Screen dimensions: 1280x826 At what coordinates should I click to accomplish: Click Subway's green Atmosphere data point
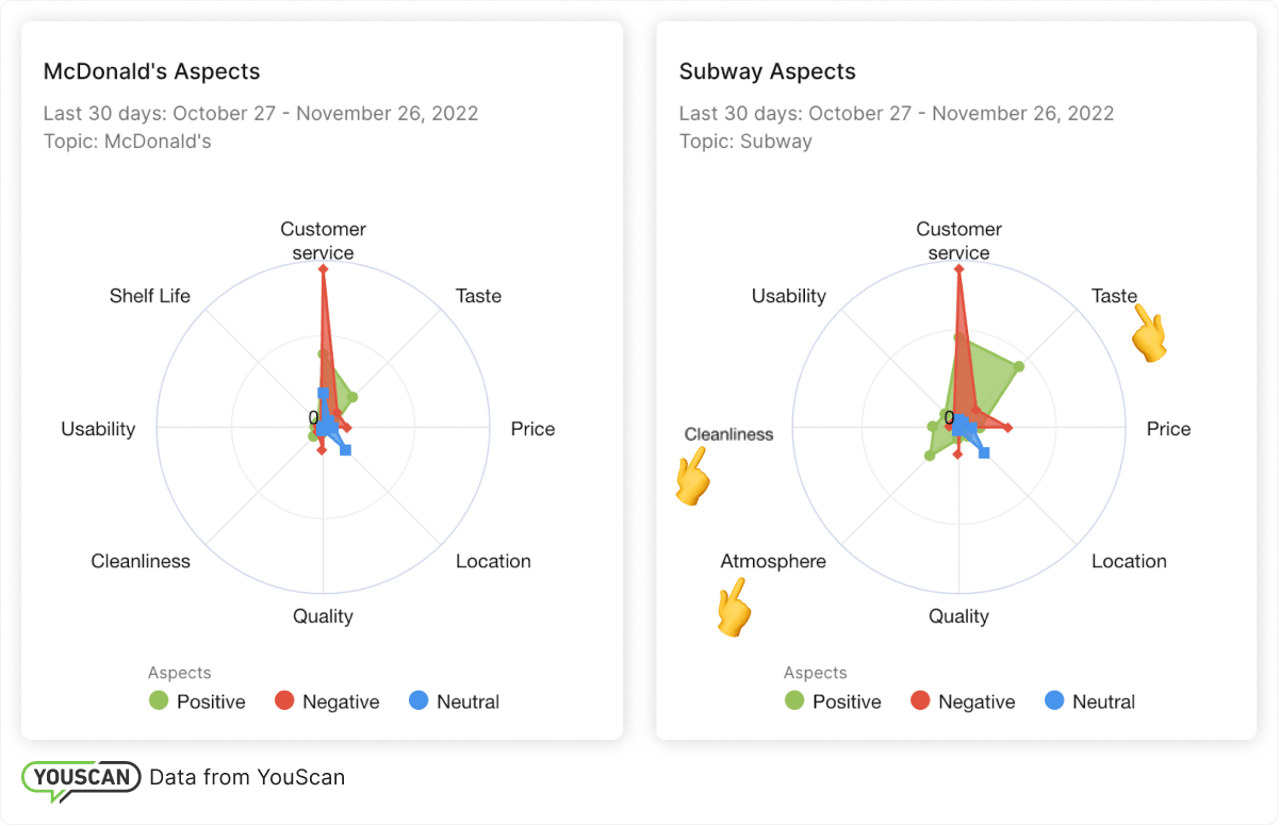pyautogui.click(x=930, y=456)
